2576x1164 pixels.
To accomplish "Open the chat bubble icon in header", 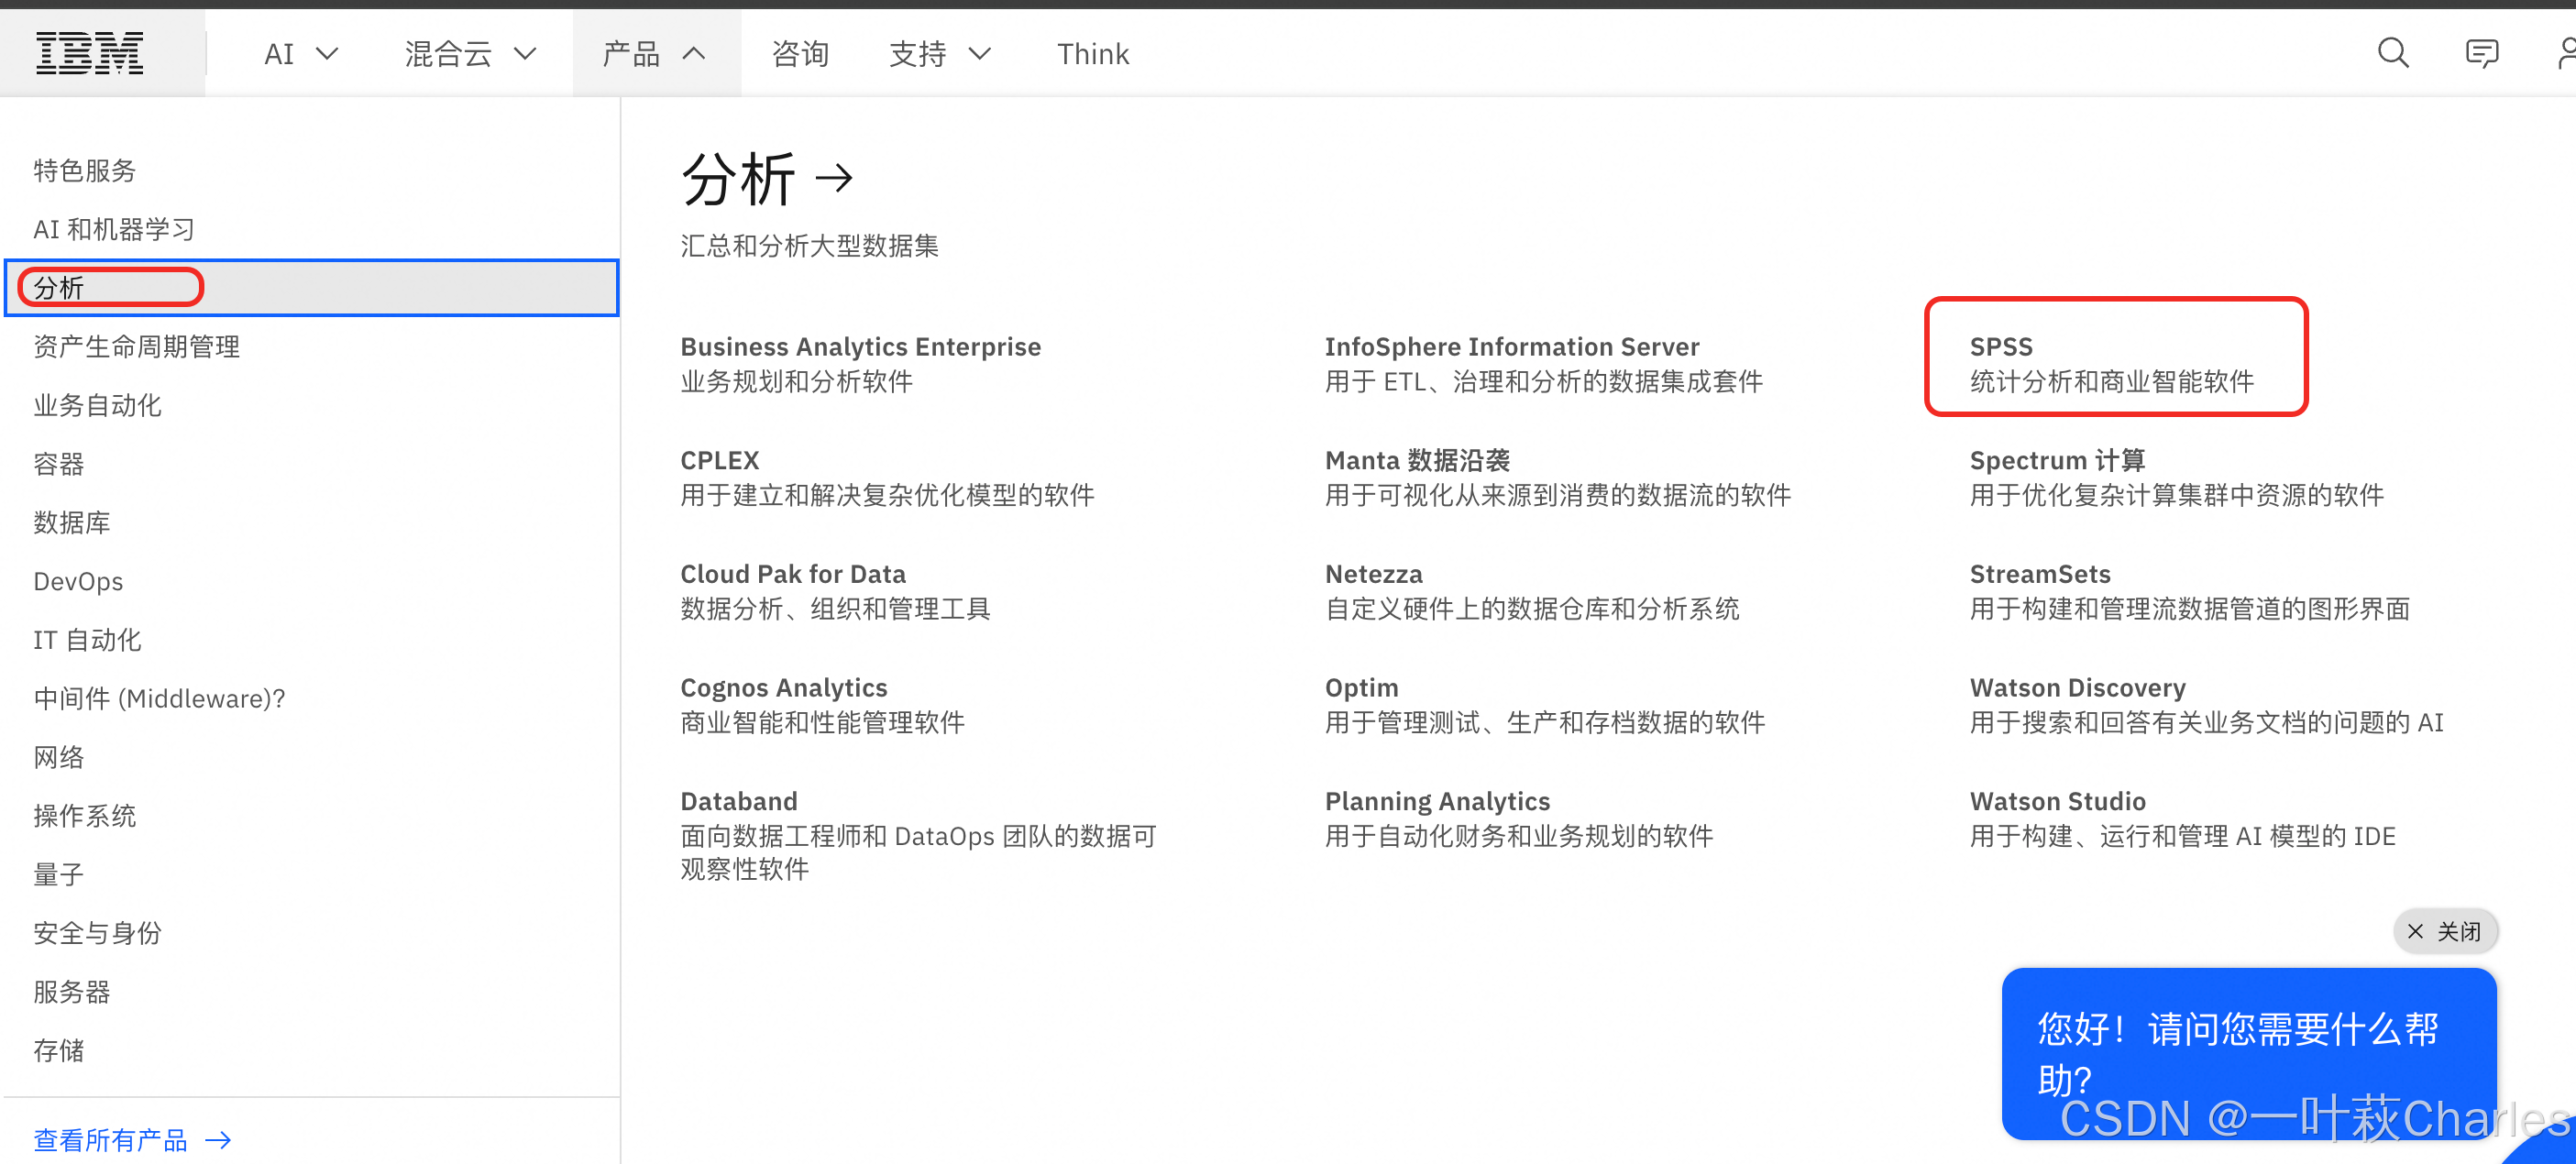I will coord(2481,53).
